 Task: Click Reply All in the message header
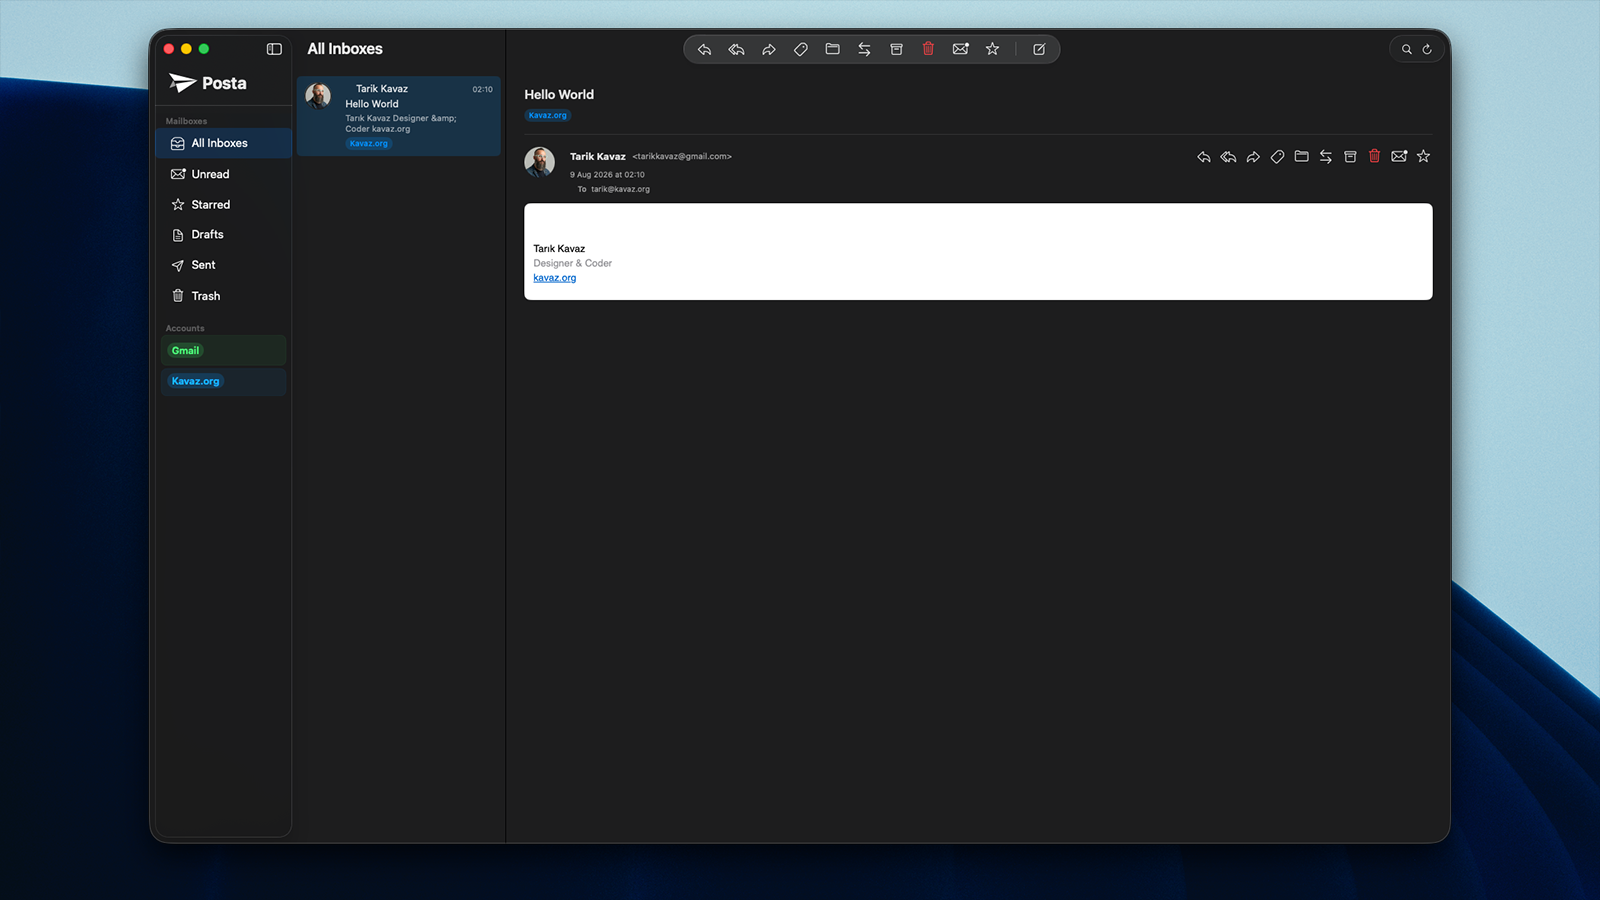[x=1228, y=157]
